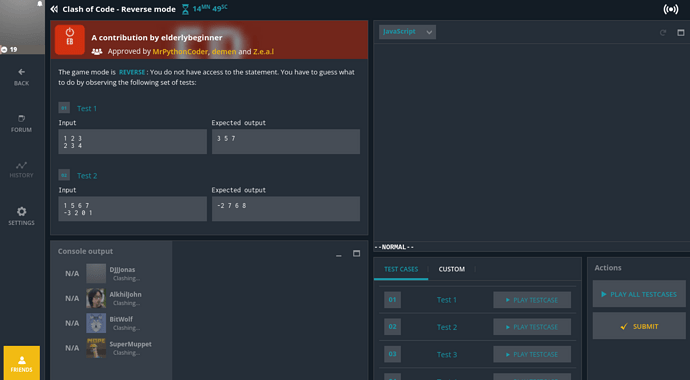Image resolution: width=690 pixels, height=380 pixels.
Task: Select Test 1 in the test cases list
Action: (447, 300)
